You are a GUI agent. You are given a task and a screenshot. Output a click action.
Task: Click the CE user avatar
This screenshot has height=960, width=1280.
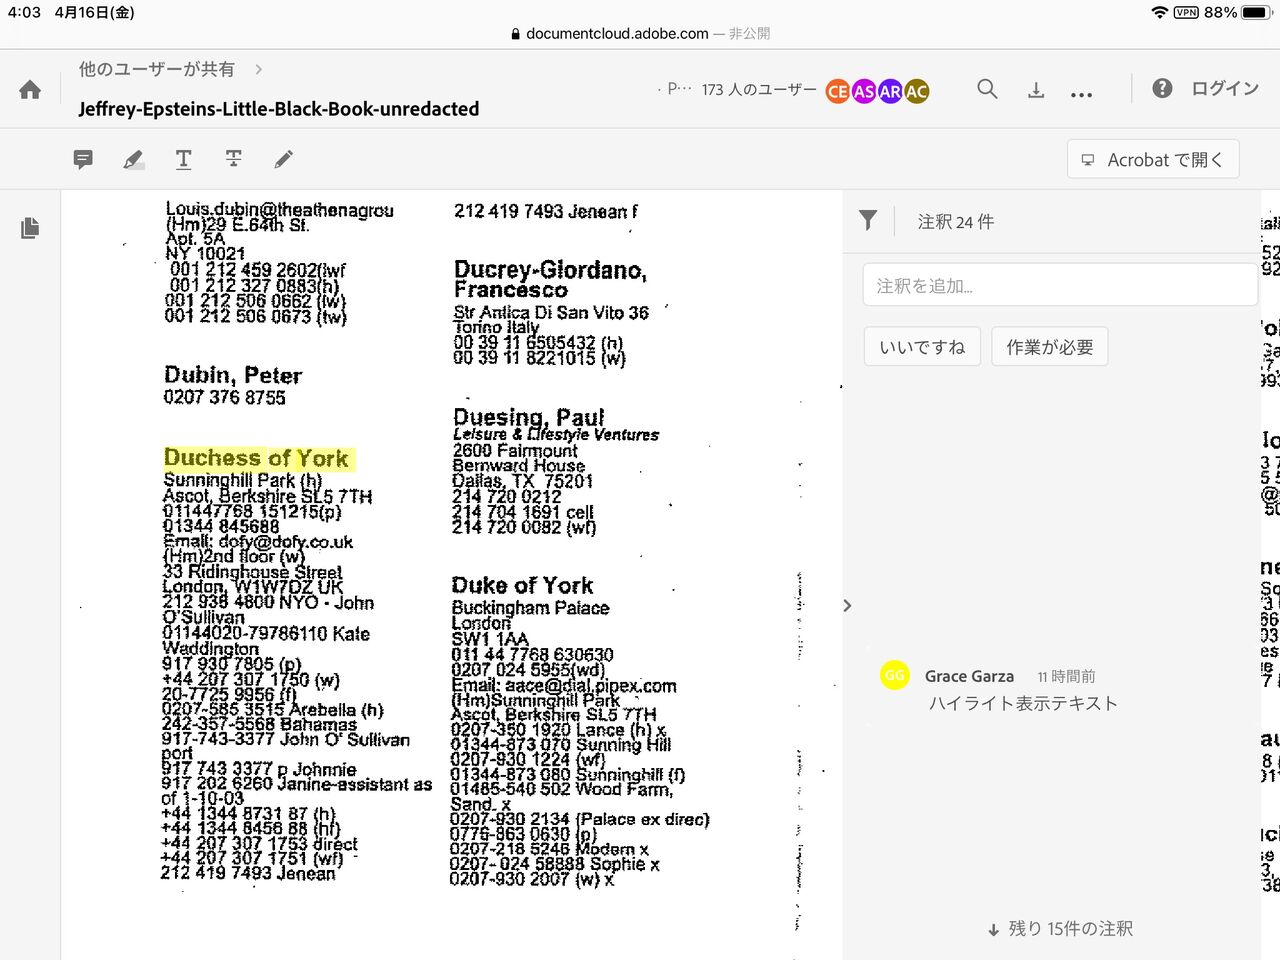(x=838, y=92)
